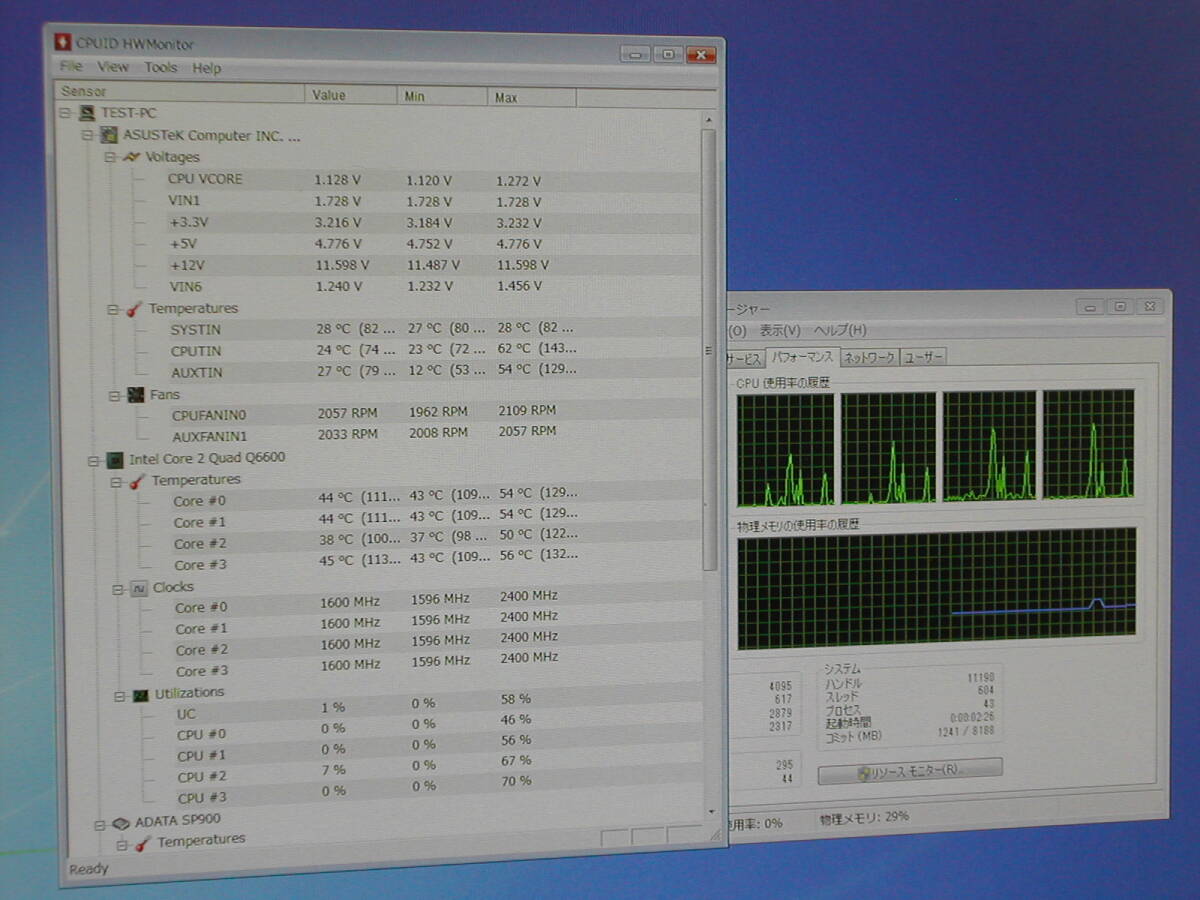Open the Help menu in HWMonitor
Viewport: 1200px width, 900px height.
[x=207, y=68]
